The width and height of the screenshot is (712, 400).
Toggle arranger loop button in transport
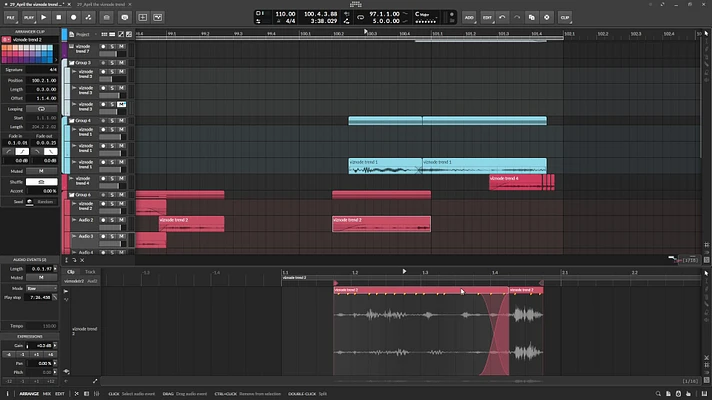point(361,17)
